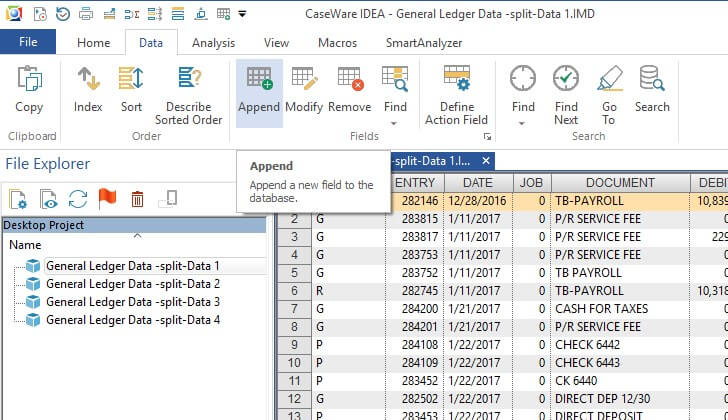Click the history clock icon in quick access toolbar
Image resolution: width=728 pixels, height=420 pixels.
pos(63,14)
